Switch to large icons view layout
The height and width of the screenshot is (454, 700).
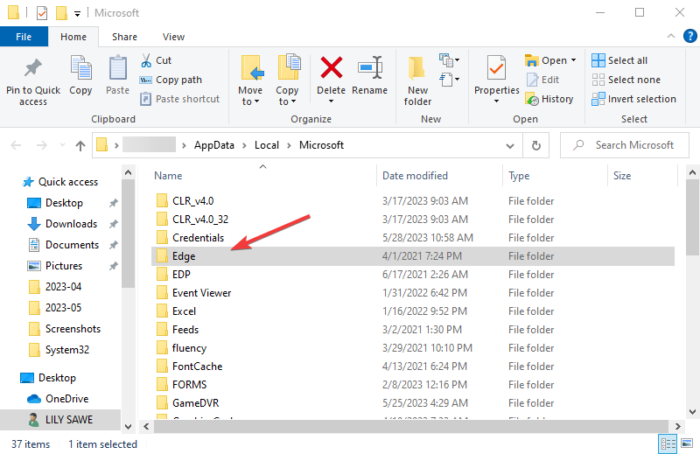click(x=687, y=444)
